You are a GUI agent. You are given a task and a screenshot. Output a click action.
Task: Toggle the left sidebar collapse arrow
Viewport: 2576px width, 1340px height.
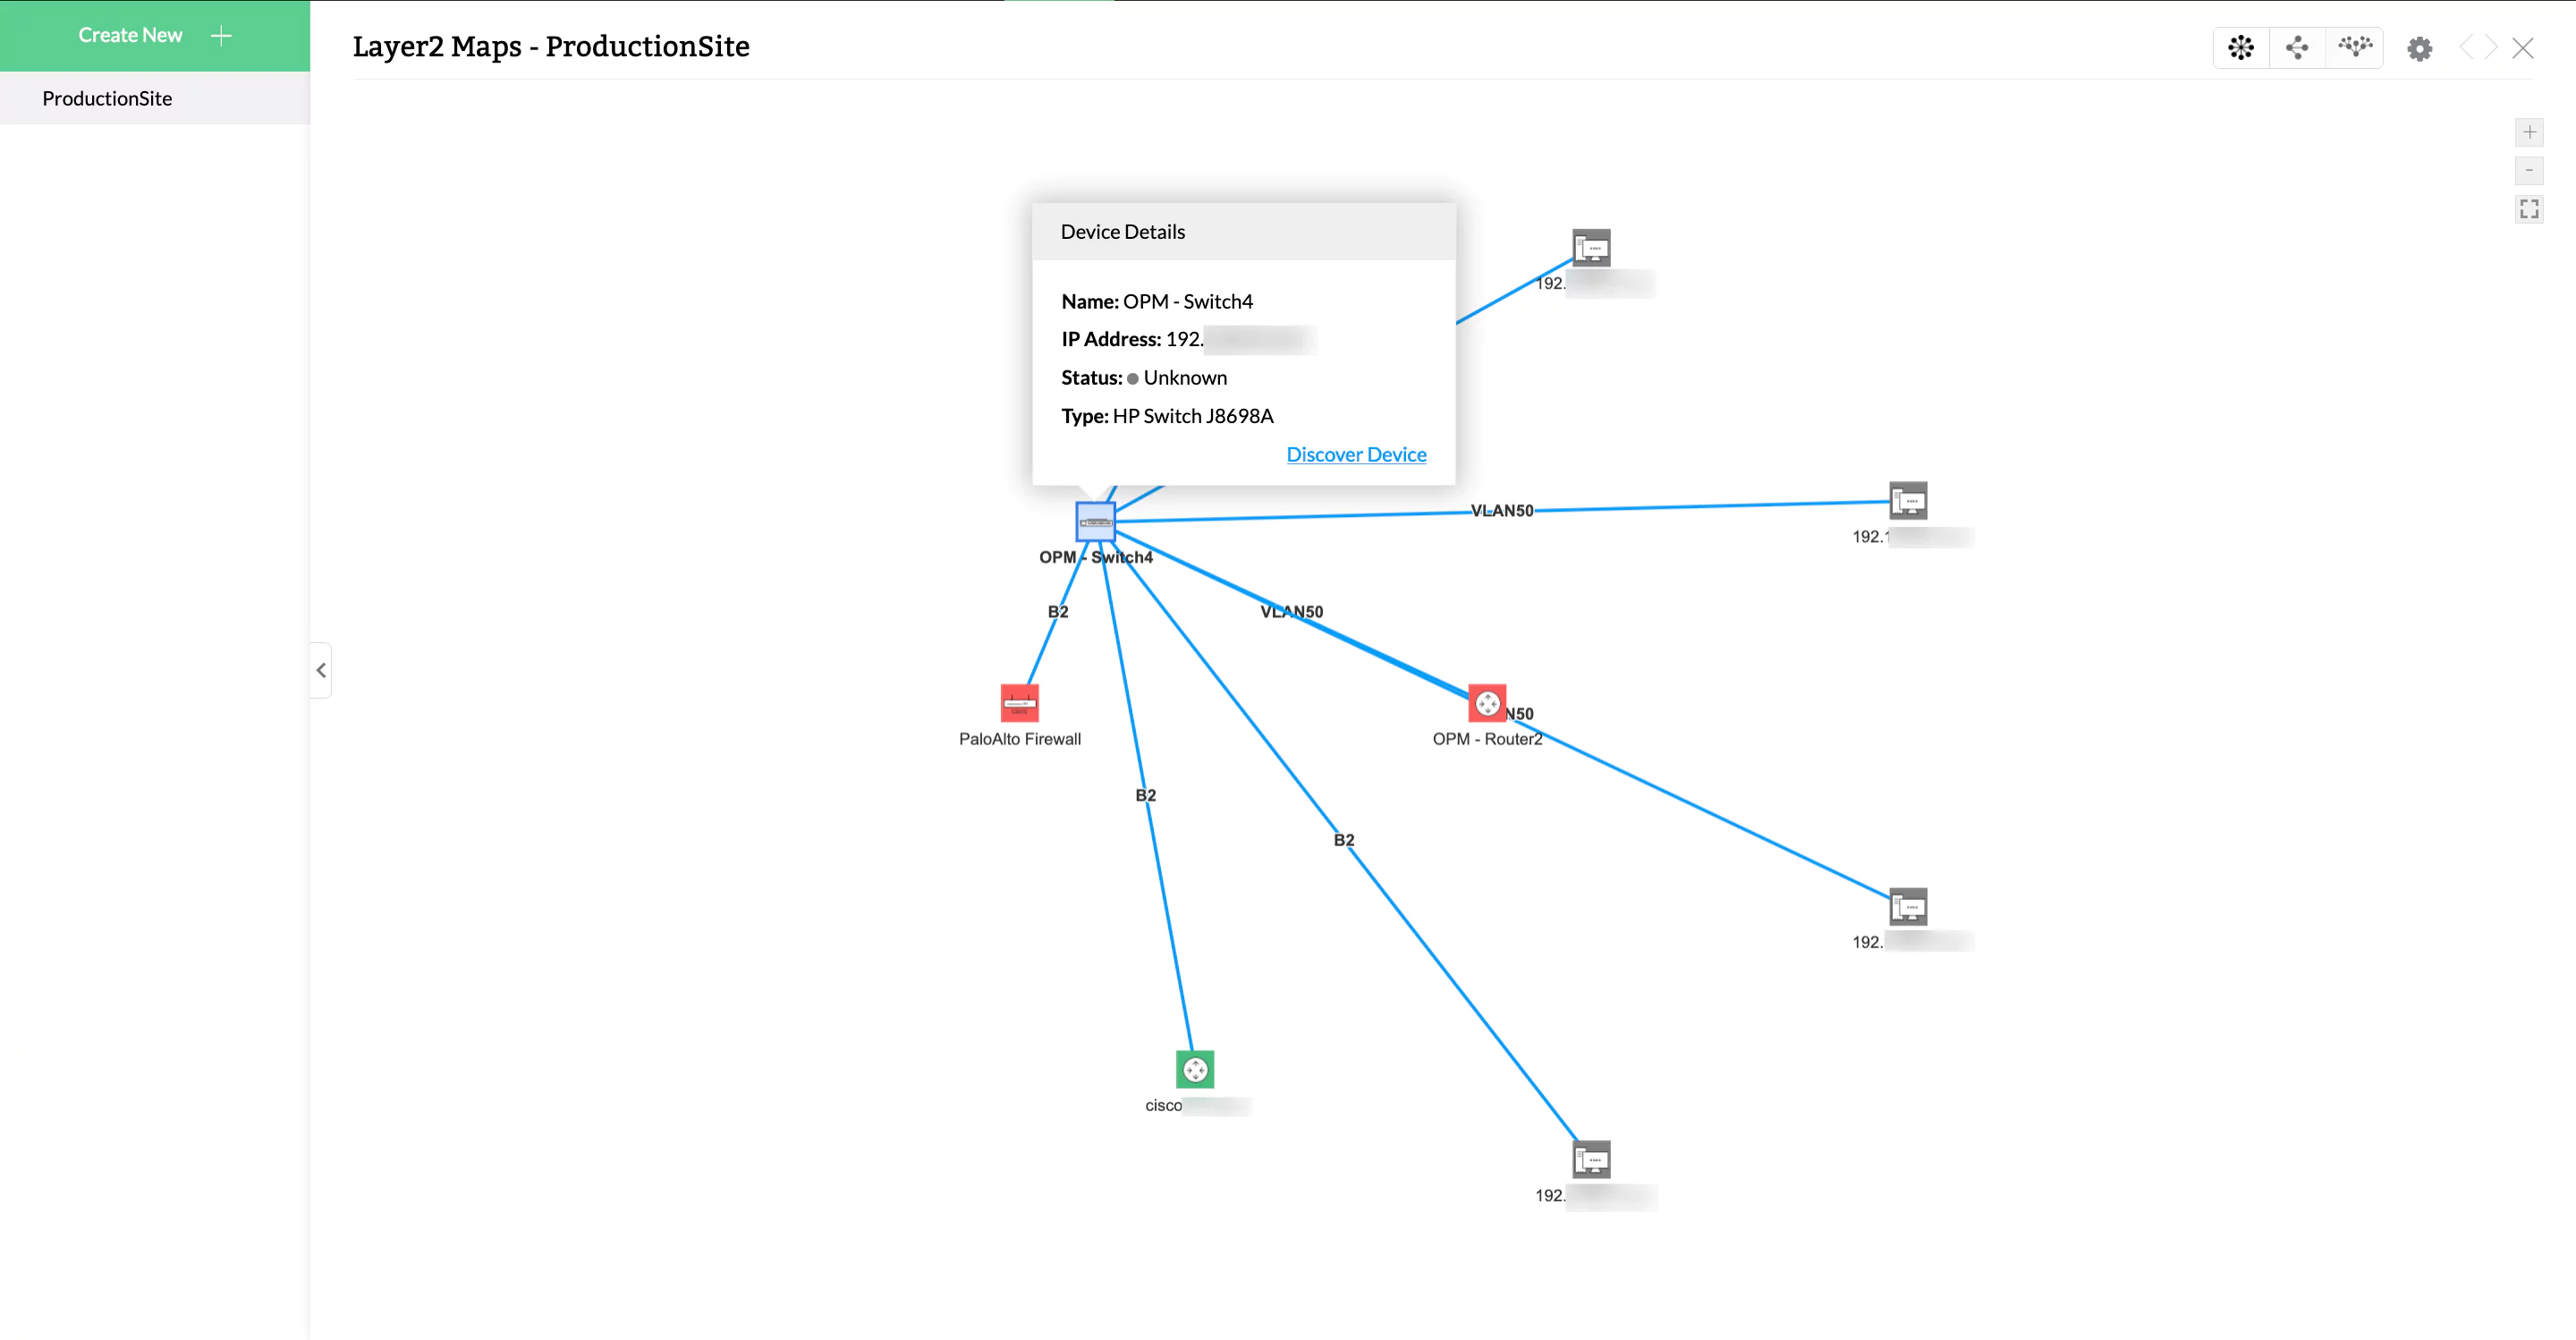[x=320, y=670]
